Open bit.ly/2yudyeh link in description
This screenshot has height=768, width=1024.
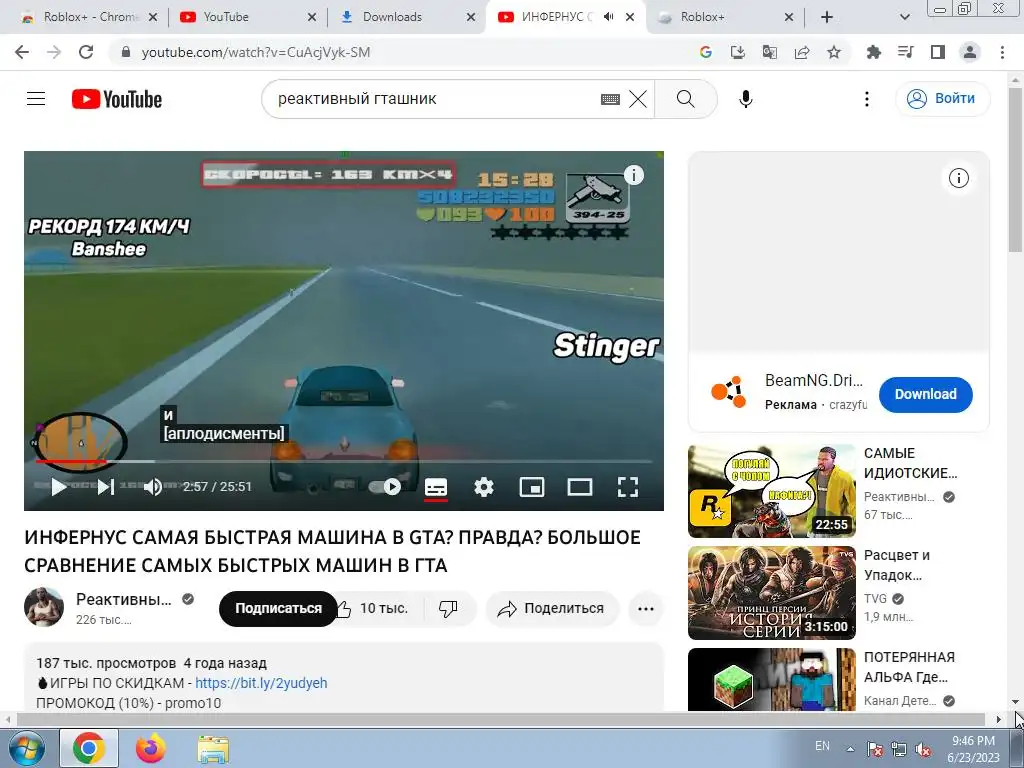(x=261, y=683)
